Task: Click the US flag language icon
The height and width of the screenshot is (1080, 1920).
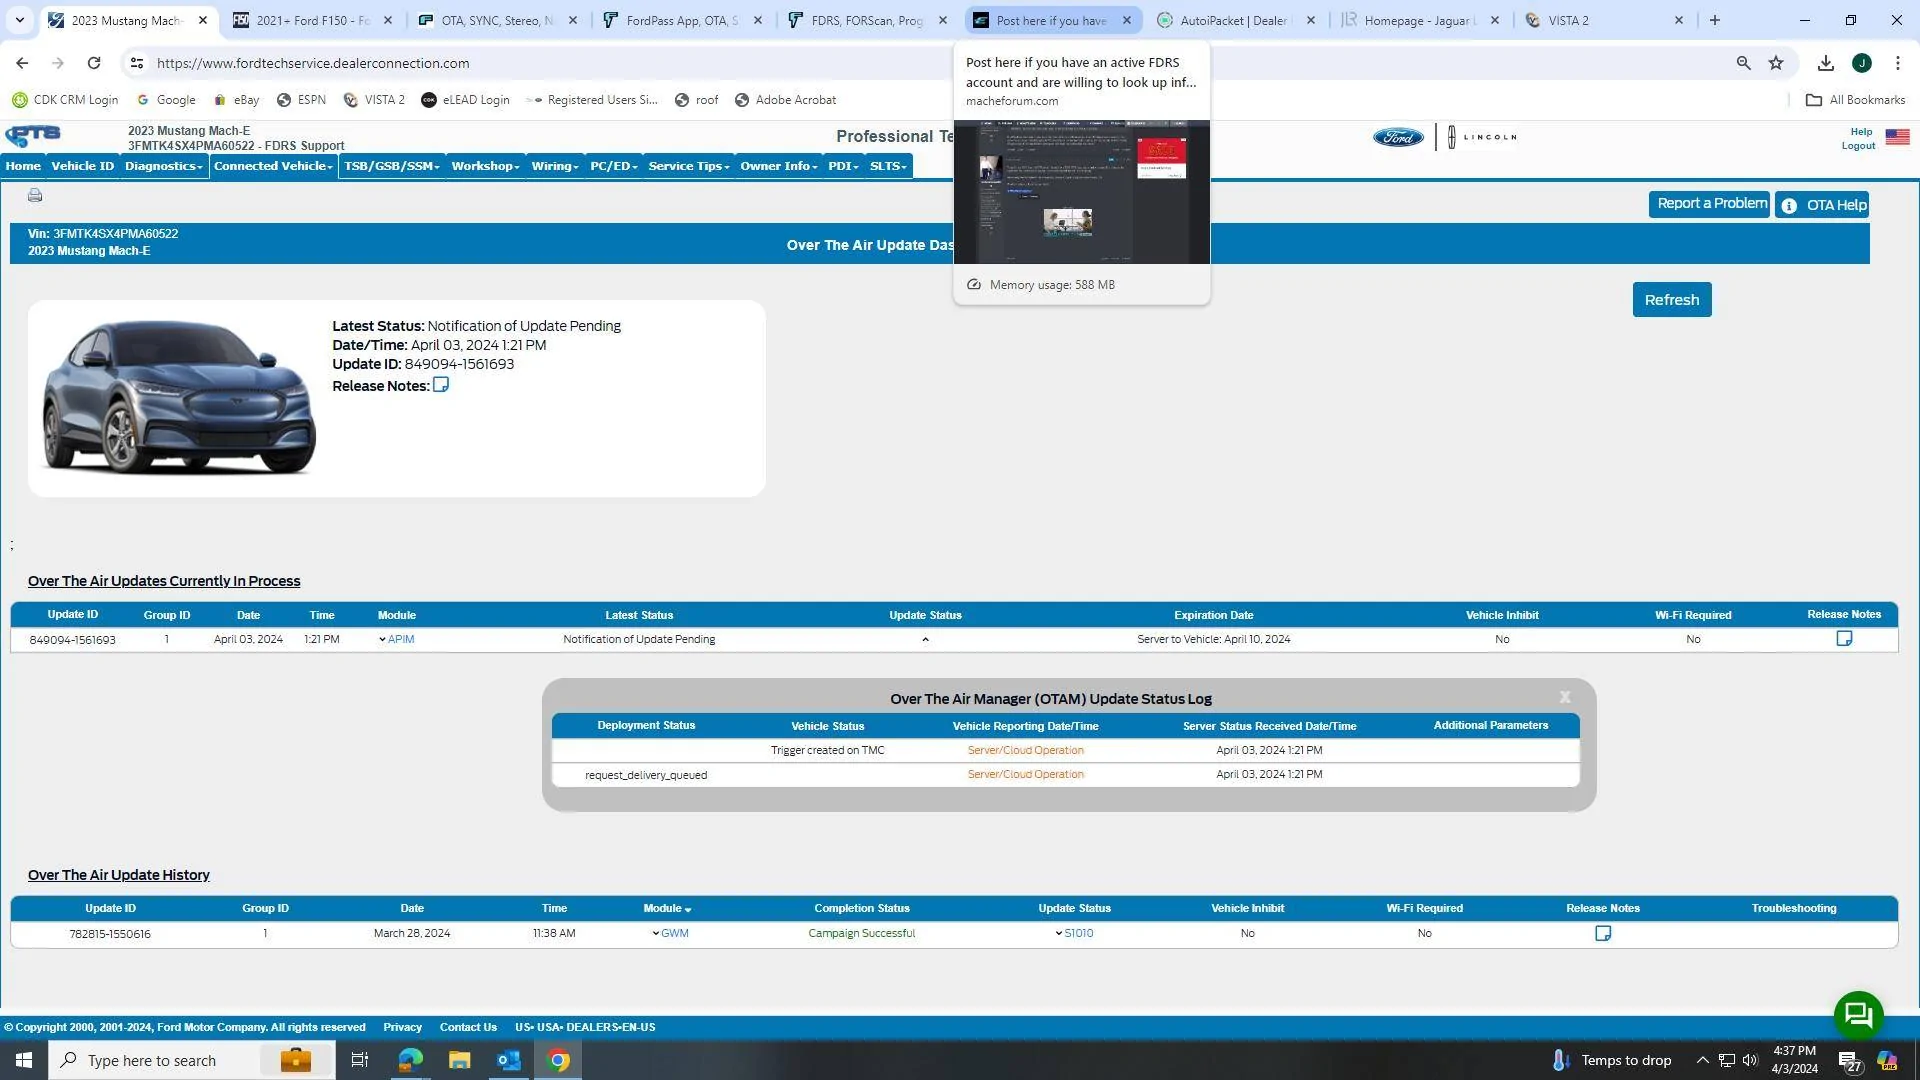Action: tap(1897, 137)
